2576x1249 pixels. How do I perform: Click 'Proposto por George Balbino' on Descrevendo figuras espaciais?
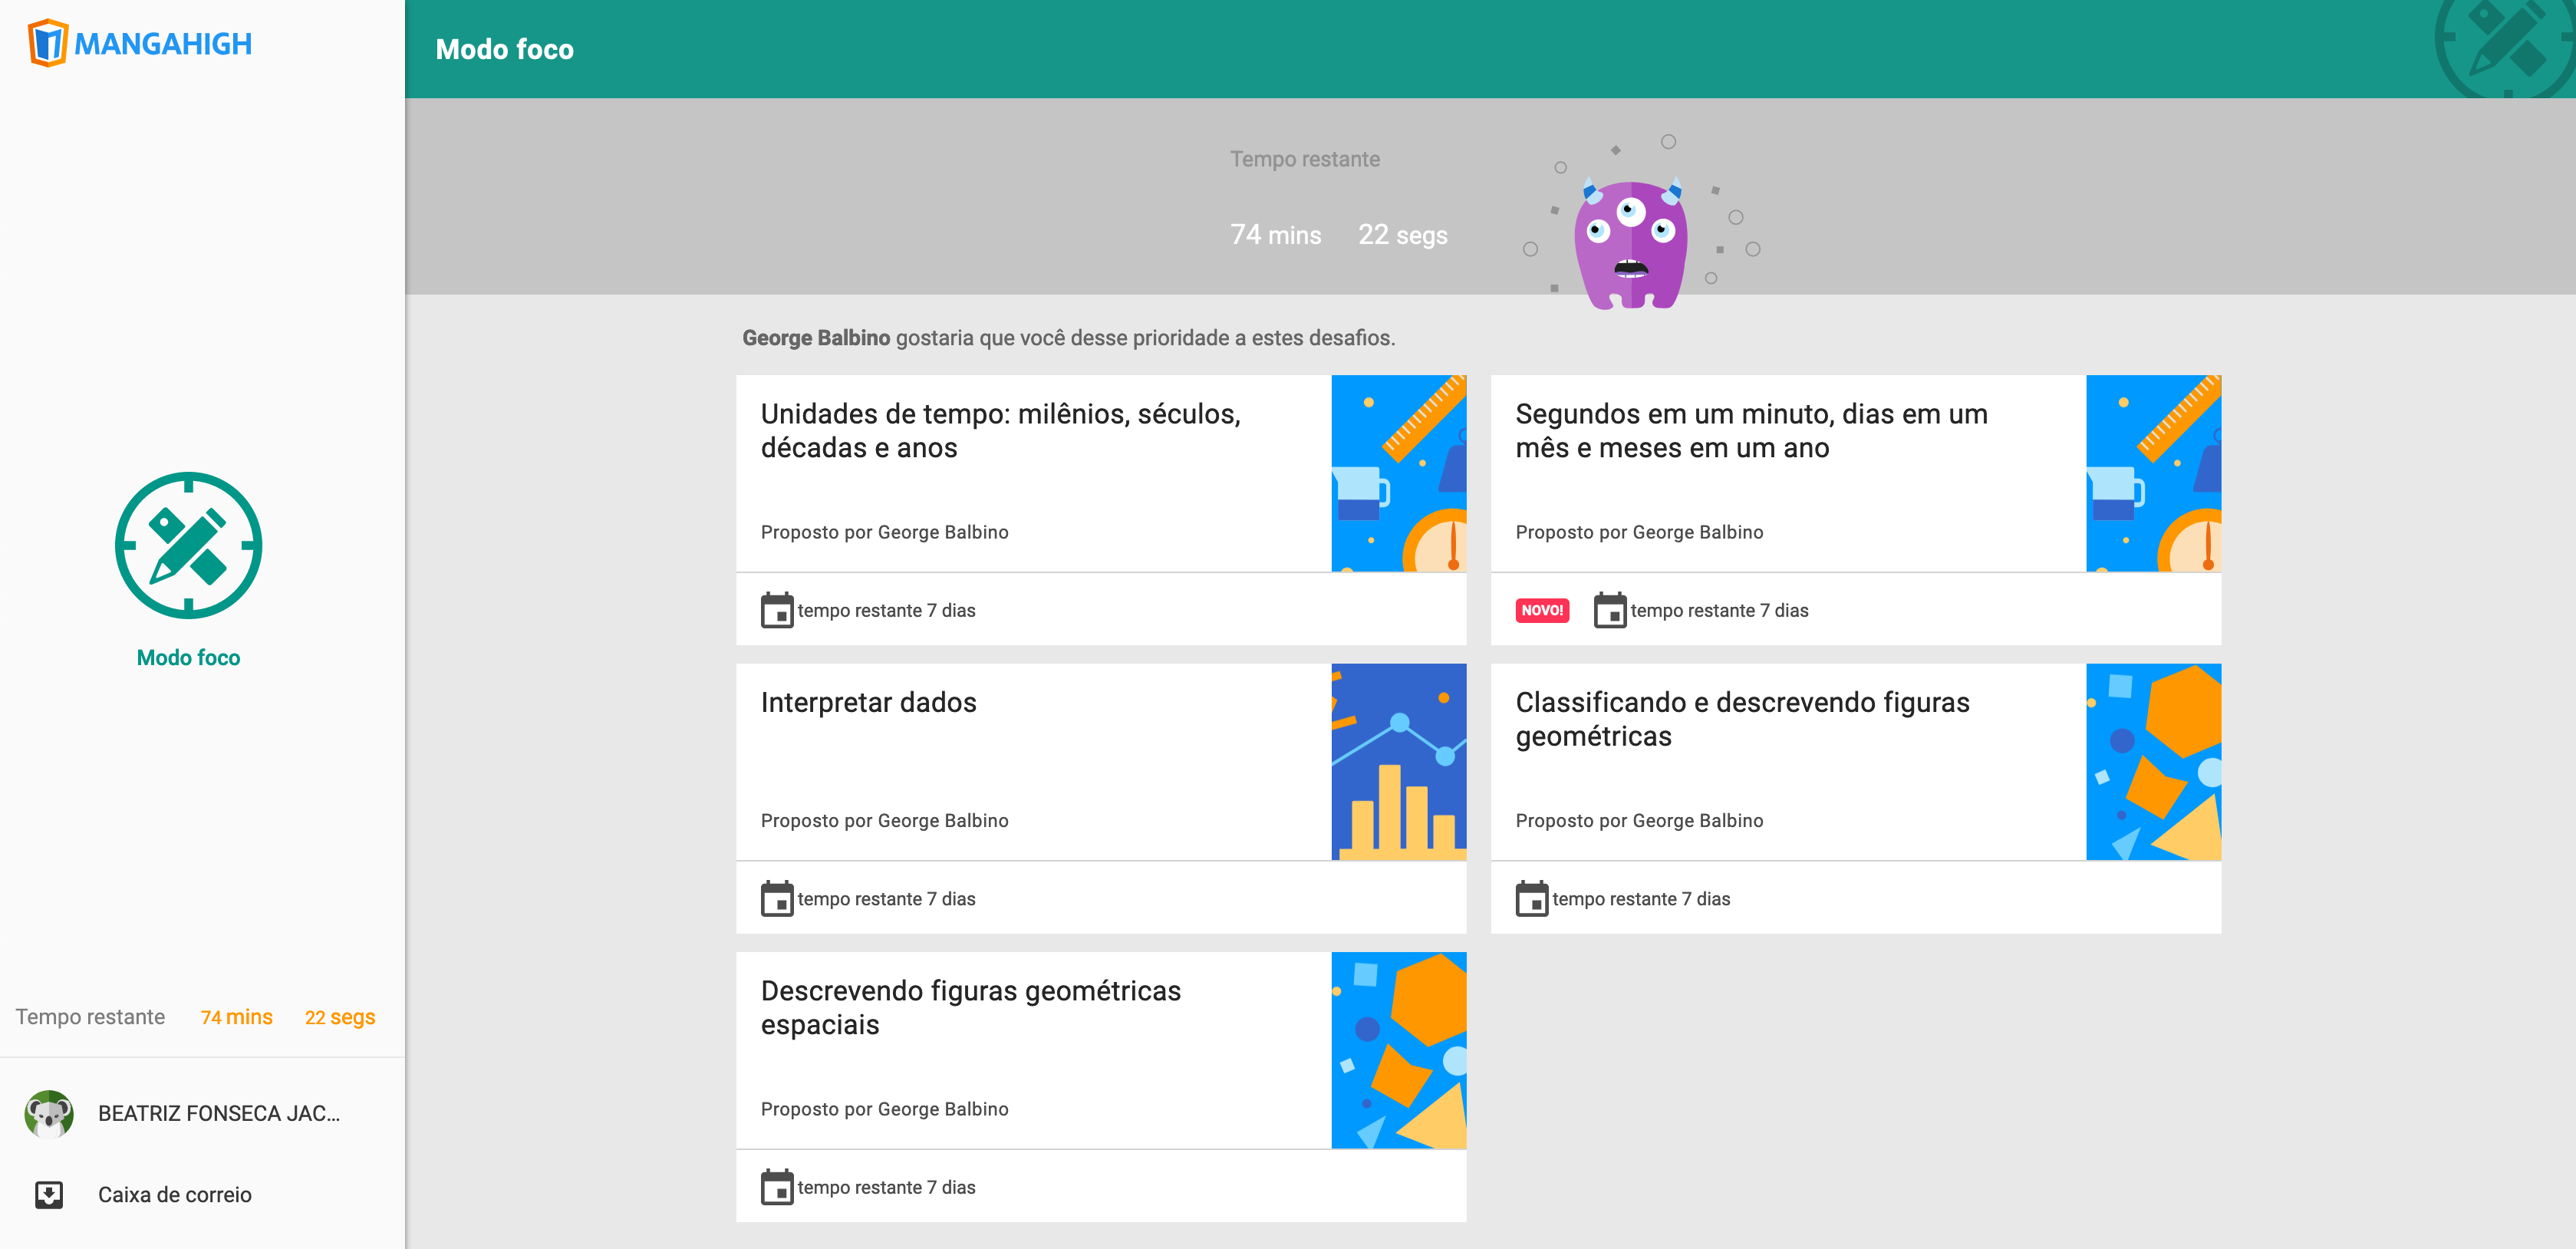(884, 1110)
